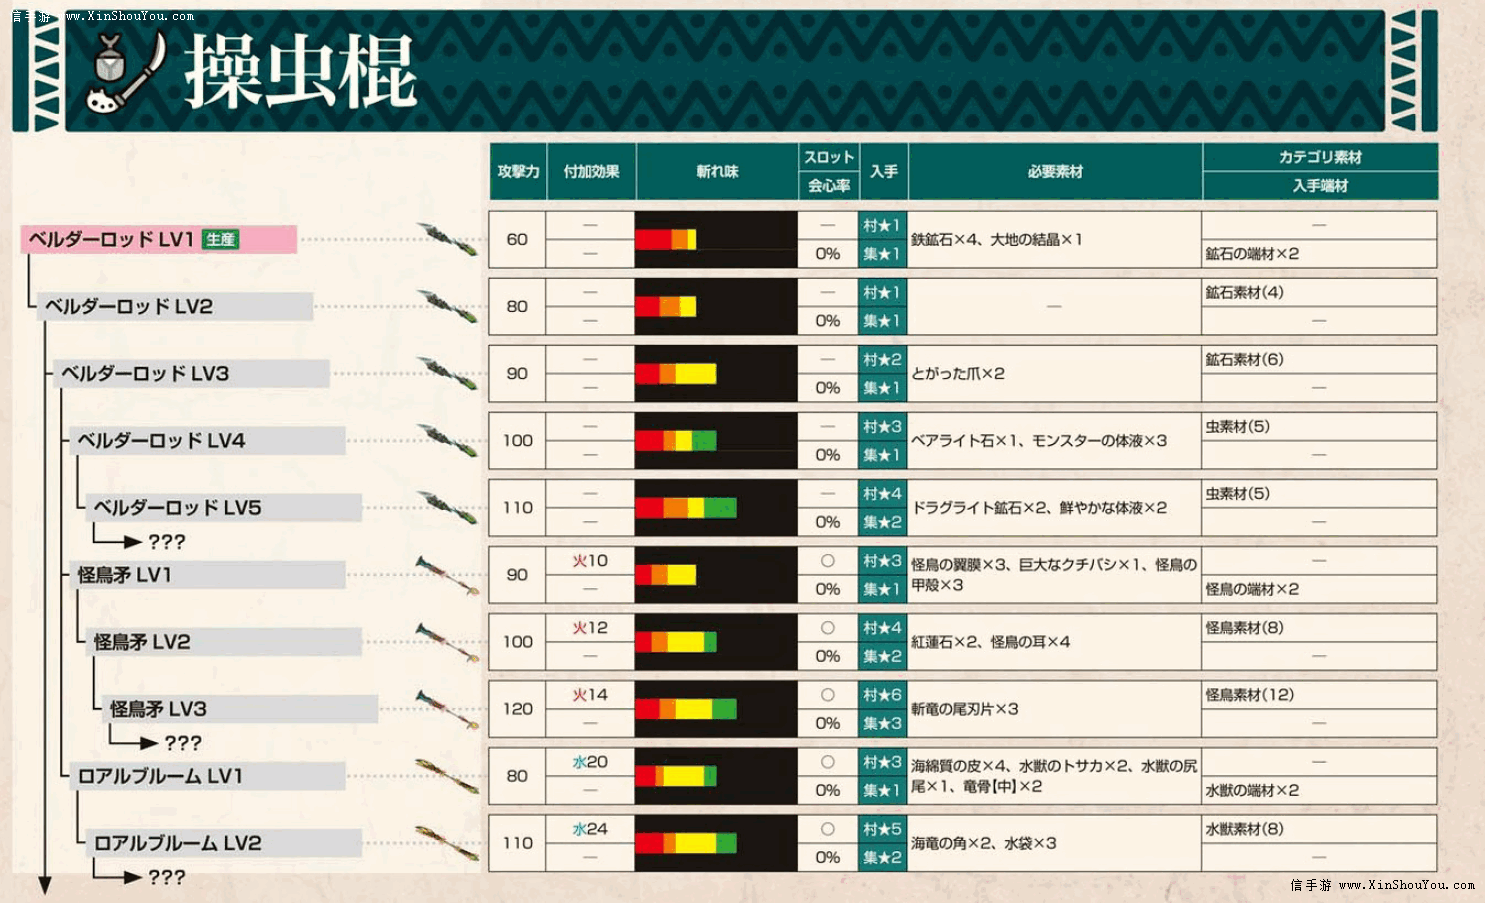This screenshot has width=1485, height=903.
Task: Select ロアルブルーム LV1 in the weapon tree
Action: (206, 776)
